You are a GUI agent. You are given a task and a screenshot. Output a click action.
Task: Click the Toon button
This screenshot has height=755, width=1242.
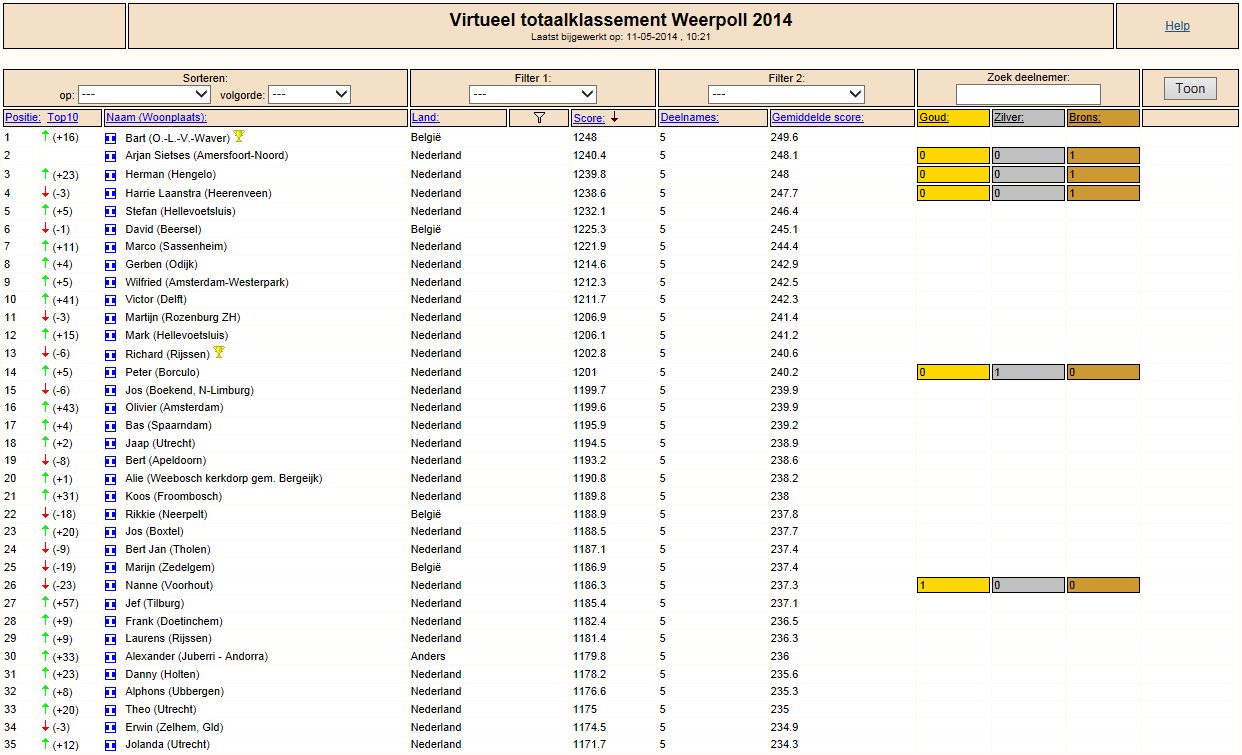(x=1190, y=88)
